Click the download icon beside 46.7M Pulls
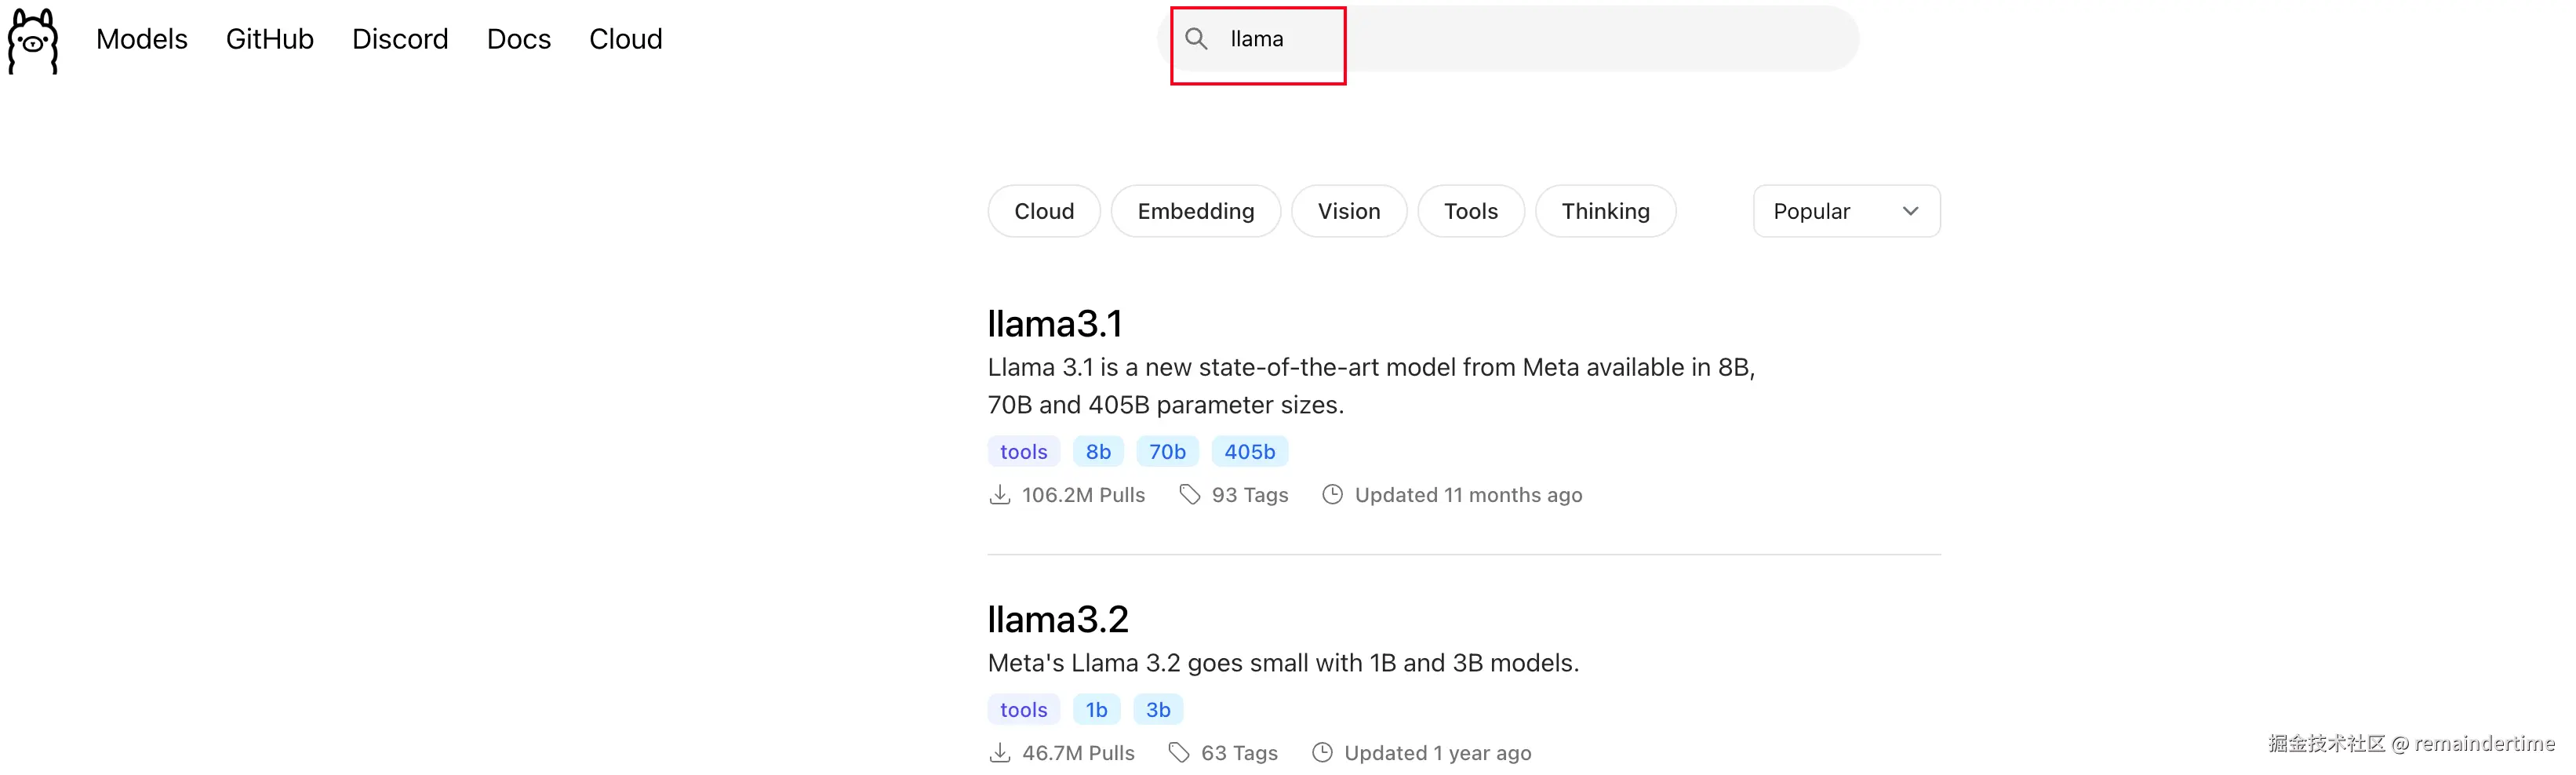 click(x=999, y=752)
